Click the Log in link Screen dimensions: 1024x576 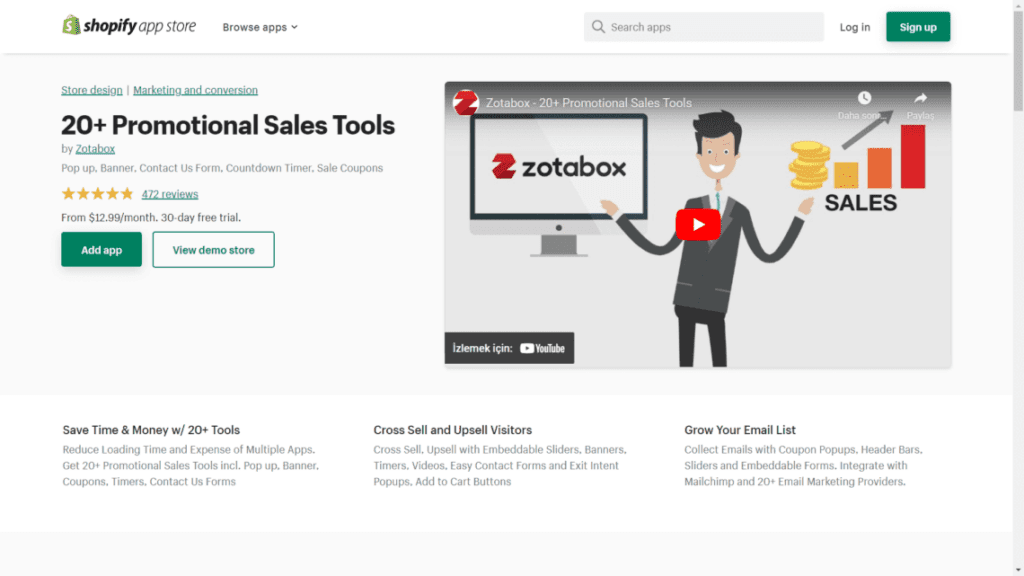[854, 27]
